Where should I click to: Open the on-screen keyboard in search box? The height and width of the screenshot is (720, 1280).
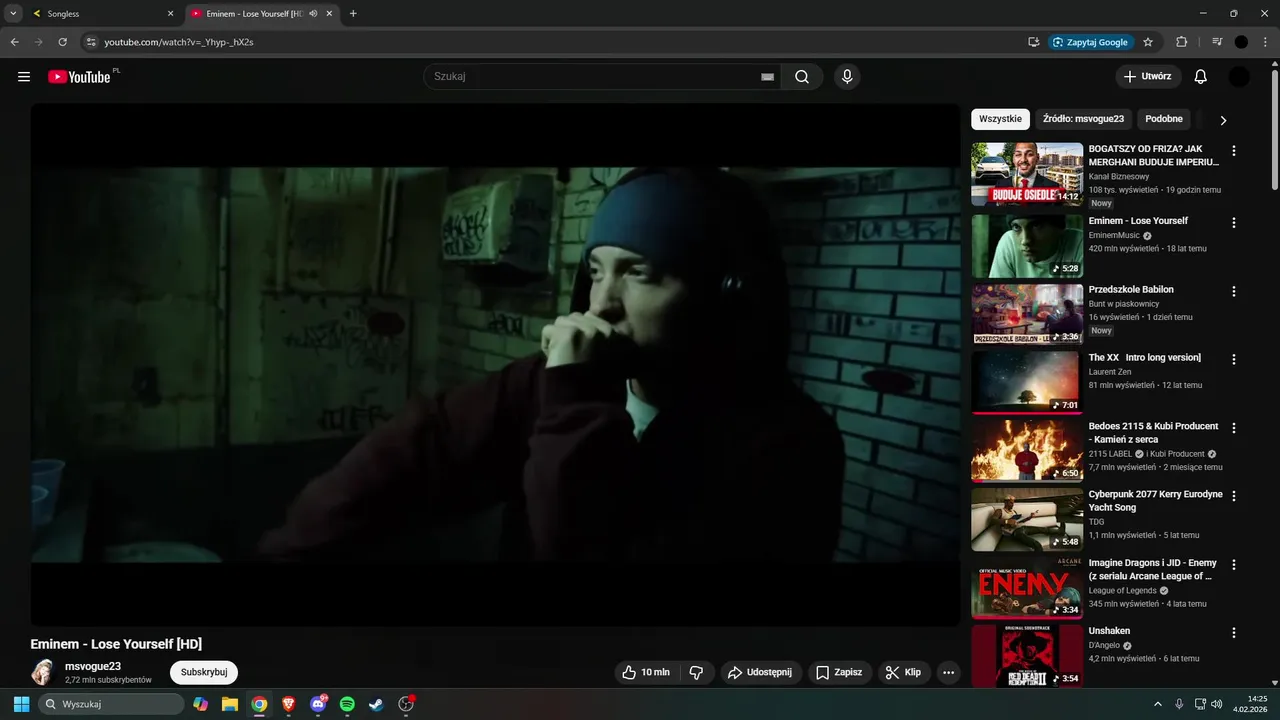click(768, 77)
